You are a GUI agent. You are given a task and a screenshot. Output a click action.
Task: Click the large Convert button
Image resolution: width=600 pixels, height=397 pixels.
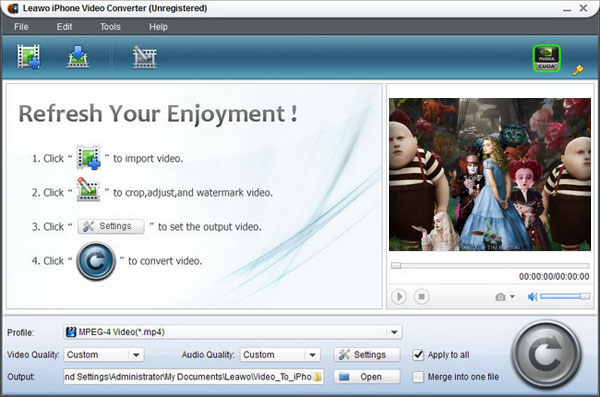pyautogui.click(x=546, y=355)
